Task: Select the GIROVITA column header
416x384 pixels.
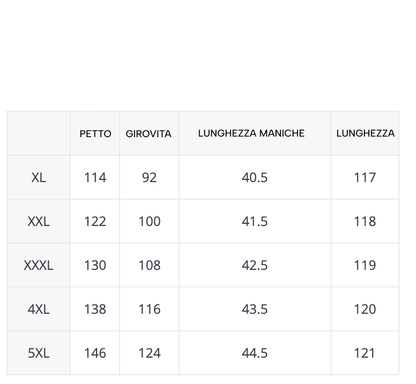Action: tap(149, 134)
